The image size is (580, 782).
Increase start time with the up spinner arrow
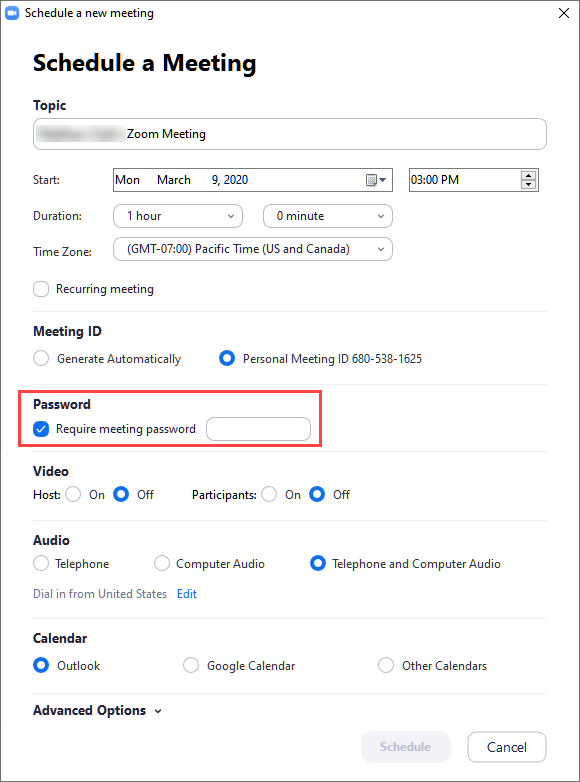coord(528,176)
